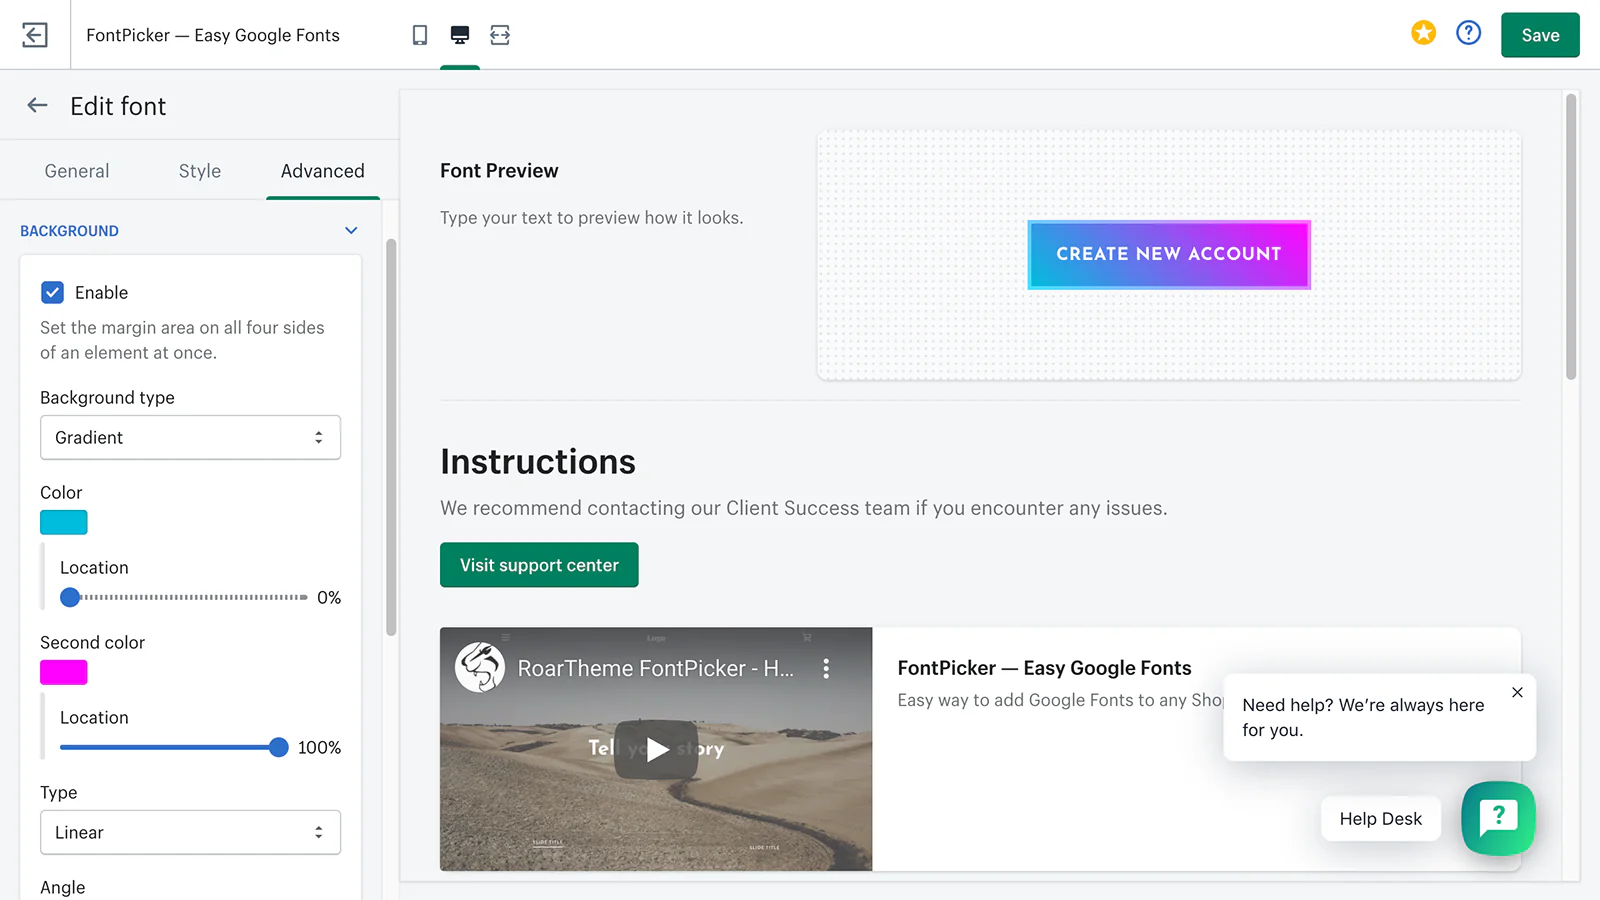Open the chat widget question icon

pyautogui.click(x=1498, y=818)
